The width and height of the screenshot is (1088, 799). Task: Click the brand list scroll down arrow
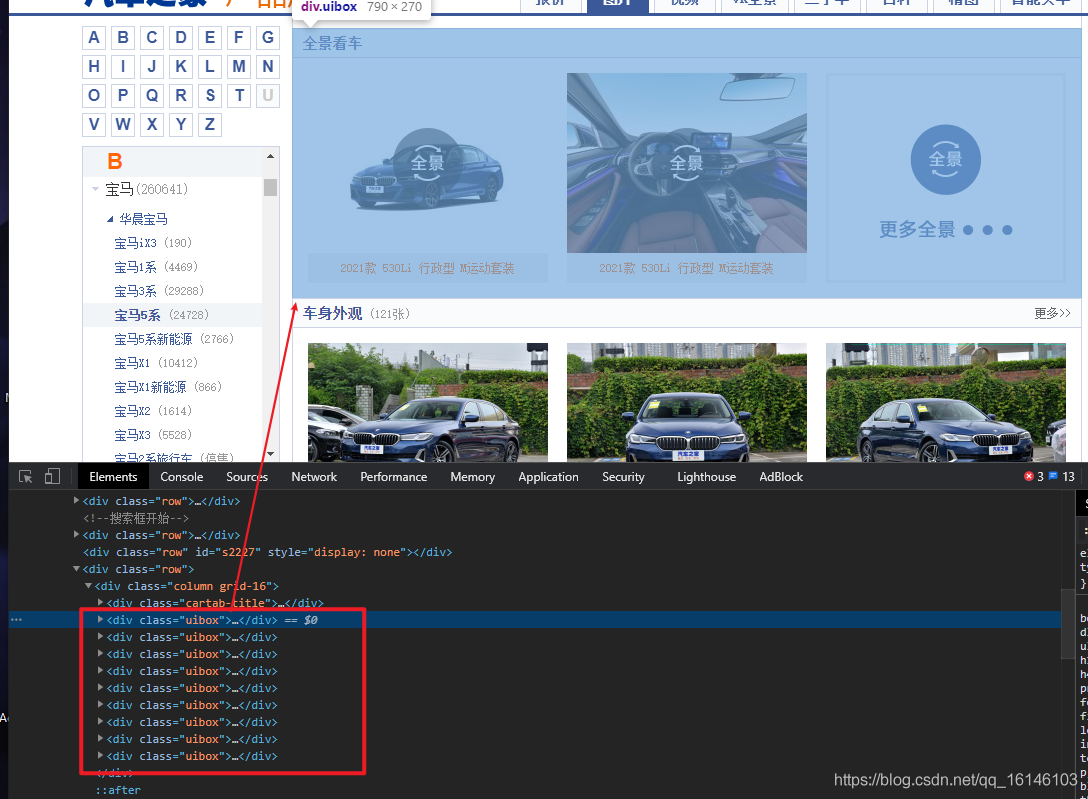coord(270,454)
